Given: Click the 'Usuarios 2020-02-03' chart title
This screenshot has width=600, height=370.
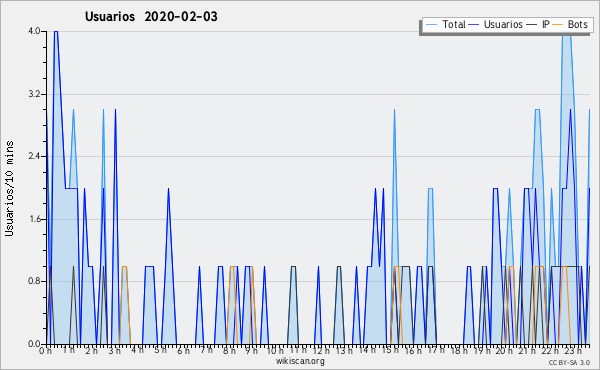Looking at the screenshot, I should (151, 16).
